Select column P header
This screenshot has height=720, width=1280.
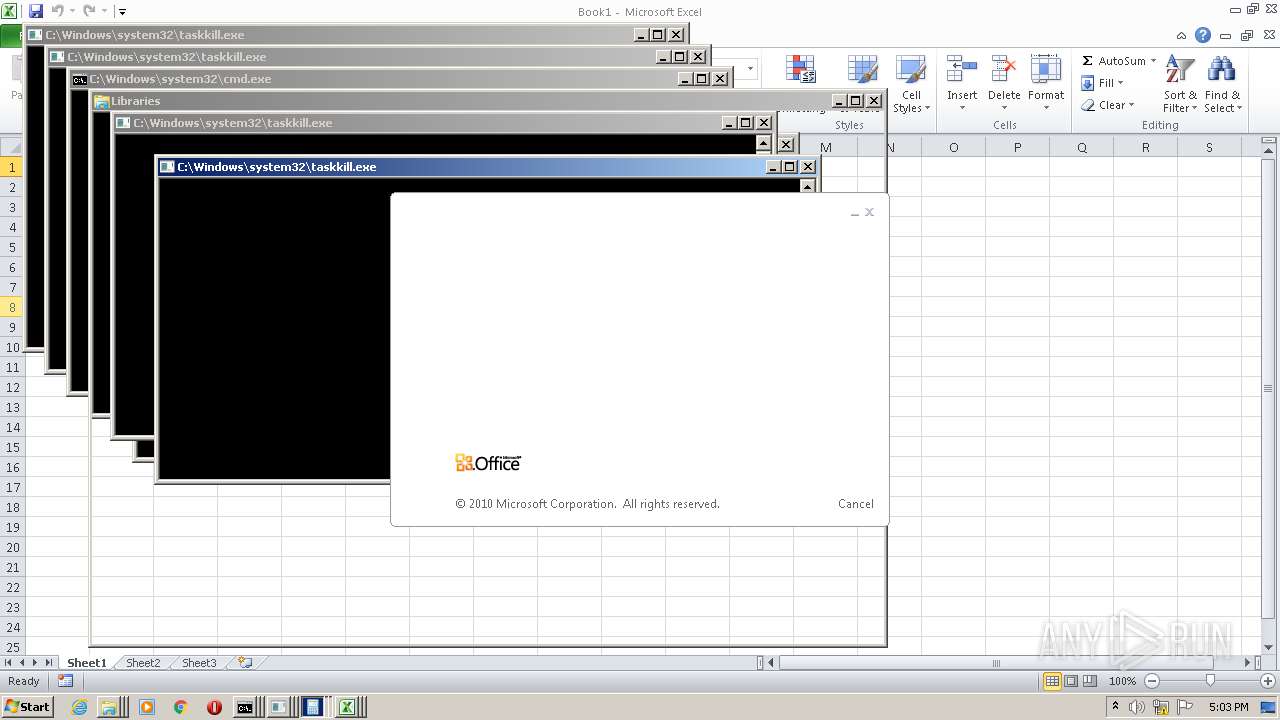click(x=1017, y=147)
